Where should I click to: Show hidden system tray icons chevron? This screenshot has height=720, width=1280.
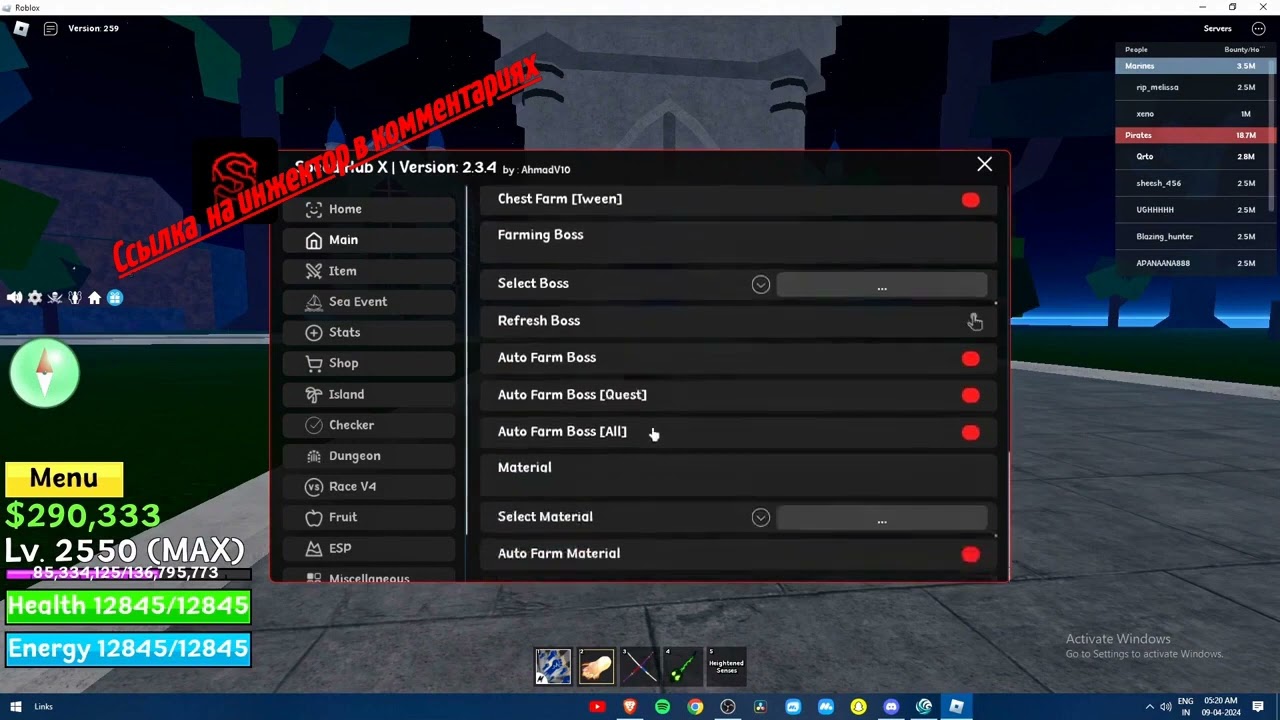(1149, 707)
